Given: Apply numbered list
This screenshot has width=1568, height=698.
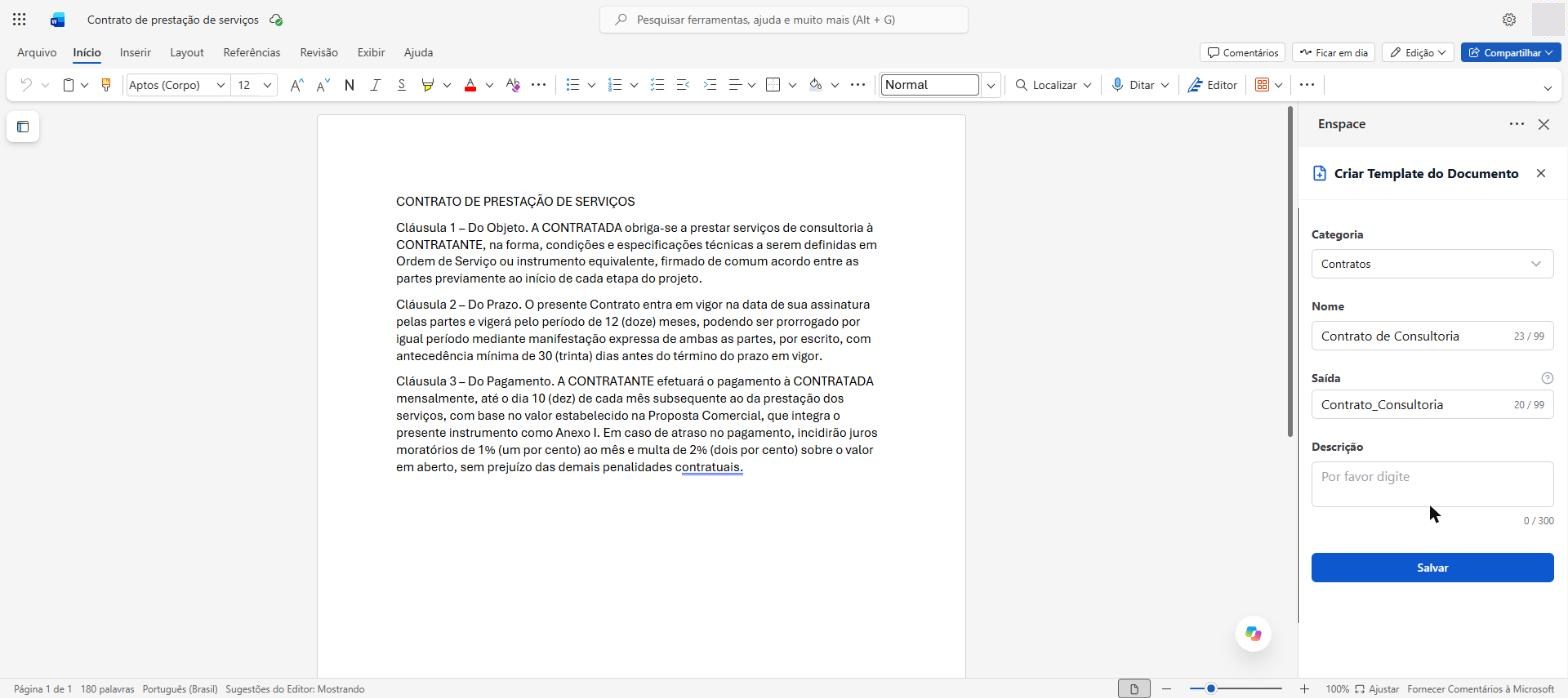Looking at the screenshot, I should [615, 85].
